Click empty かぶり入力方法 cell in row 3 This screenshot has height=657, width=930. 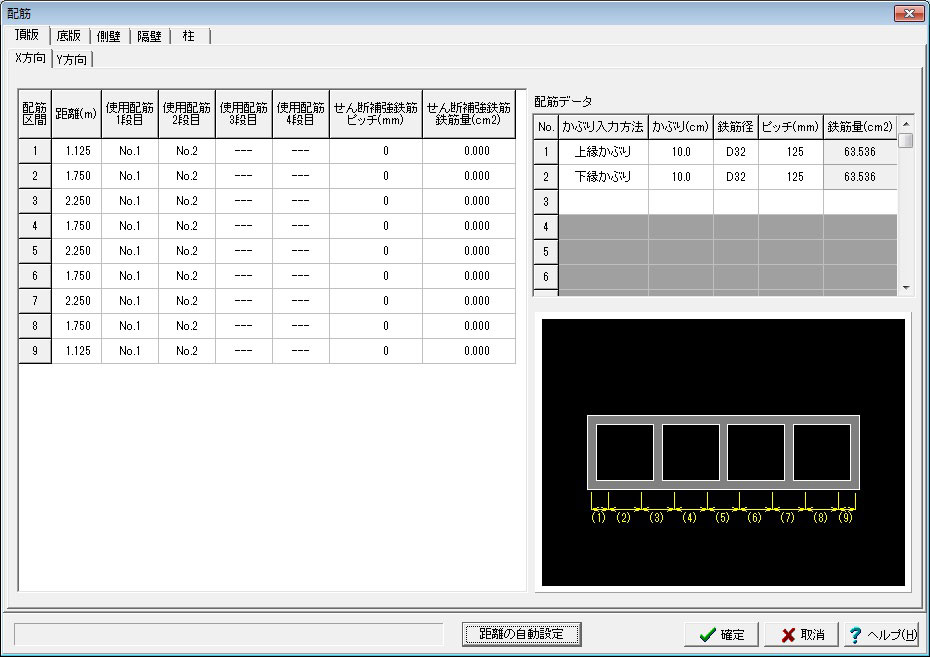(603, 202)
